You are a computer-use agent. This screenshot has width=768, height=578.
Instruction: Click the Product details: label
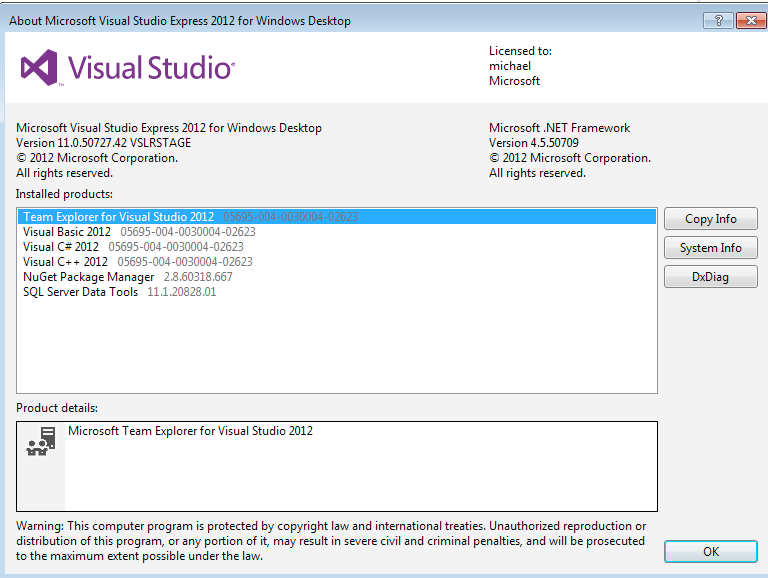(x=57, y=408)
